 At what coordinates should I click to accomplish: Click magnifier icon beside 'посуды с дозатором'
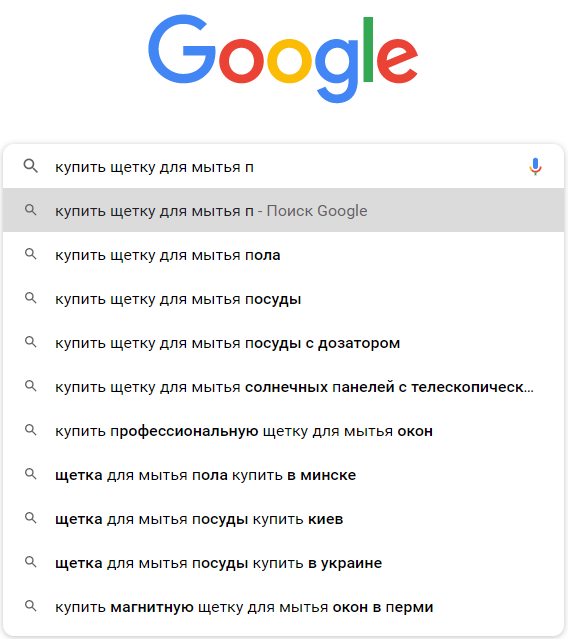[31, 342]
